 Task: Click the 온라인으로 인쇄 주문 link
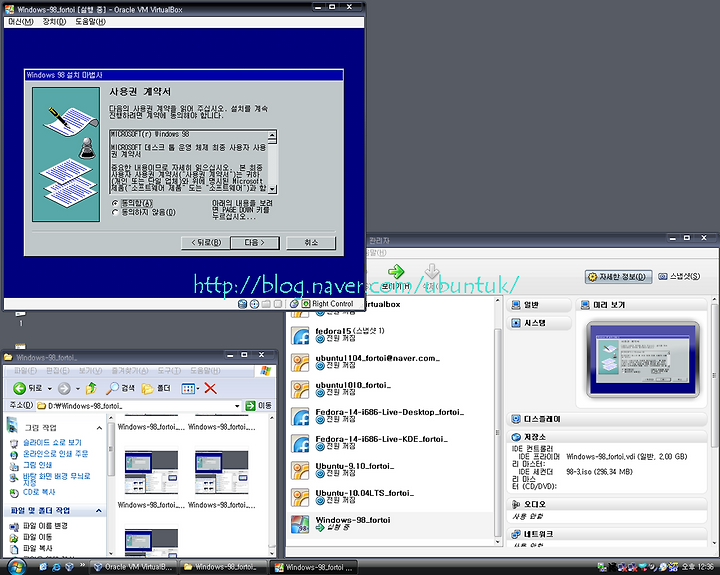coord(56,454)
